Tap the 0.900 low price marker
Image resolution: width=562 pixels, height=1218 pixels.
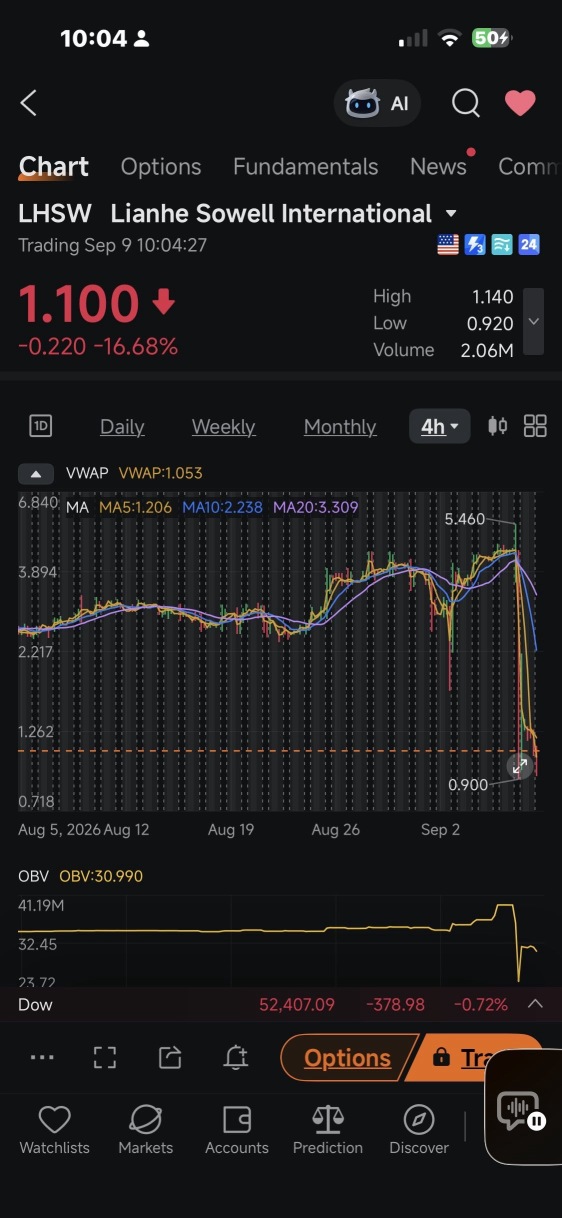468,785
